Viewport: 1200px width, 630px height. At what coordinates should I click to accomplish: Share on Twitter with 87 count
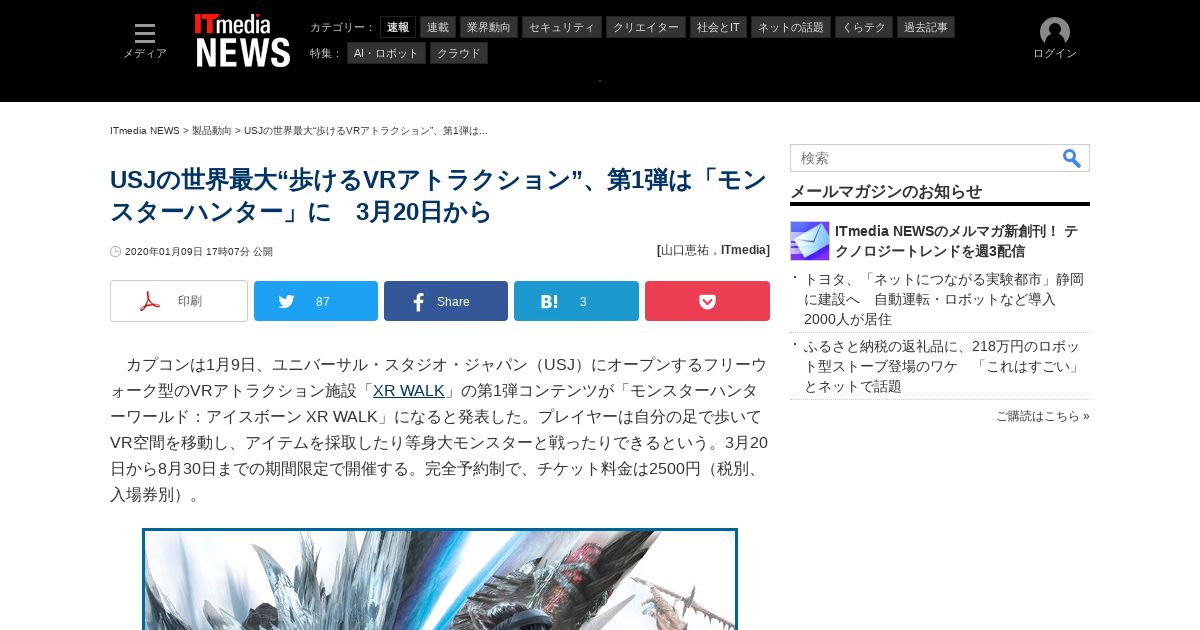[x=316, y=301]
